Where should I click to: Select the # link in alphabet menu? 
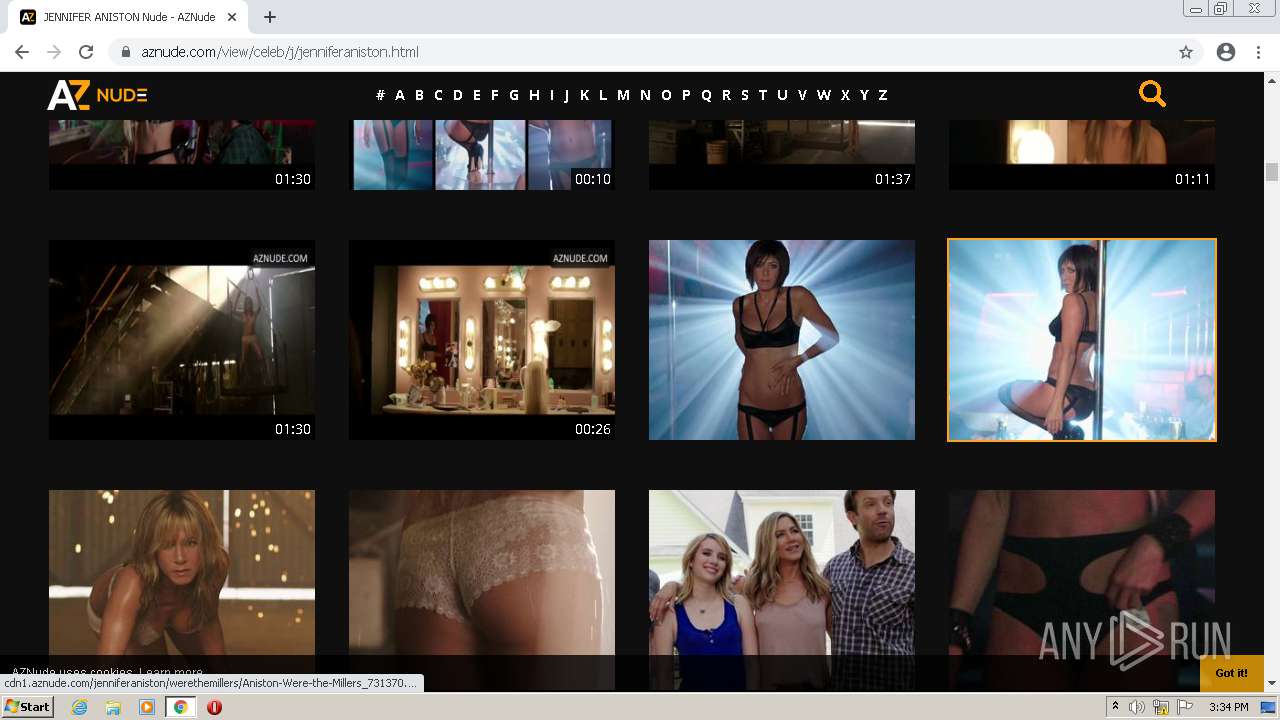pos(380,95)
